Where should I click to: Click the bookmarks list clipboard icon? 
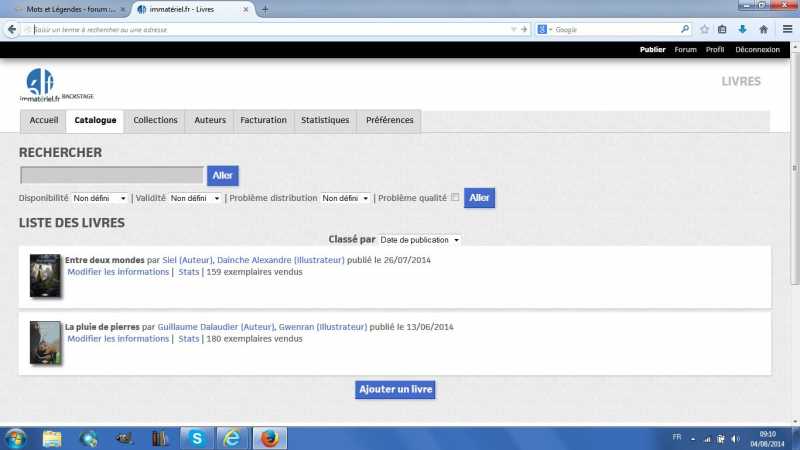pos(722,29)
